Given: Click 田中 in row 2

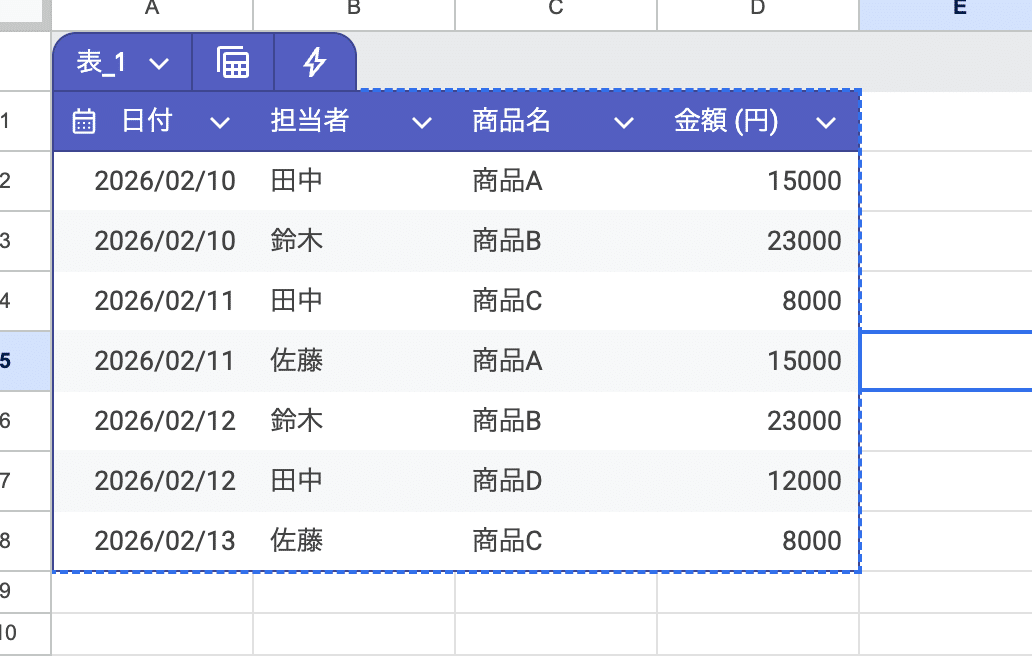Looking at the screenshot, I should pos(296,181).
